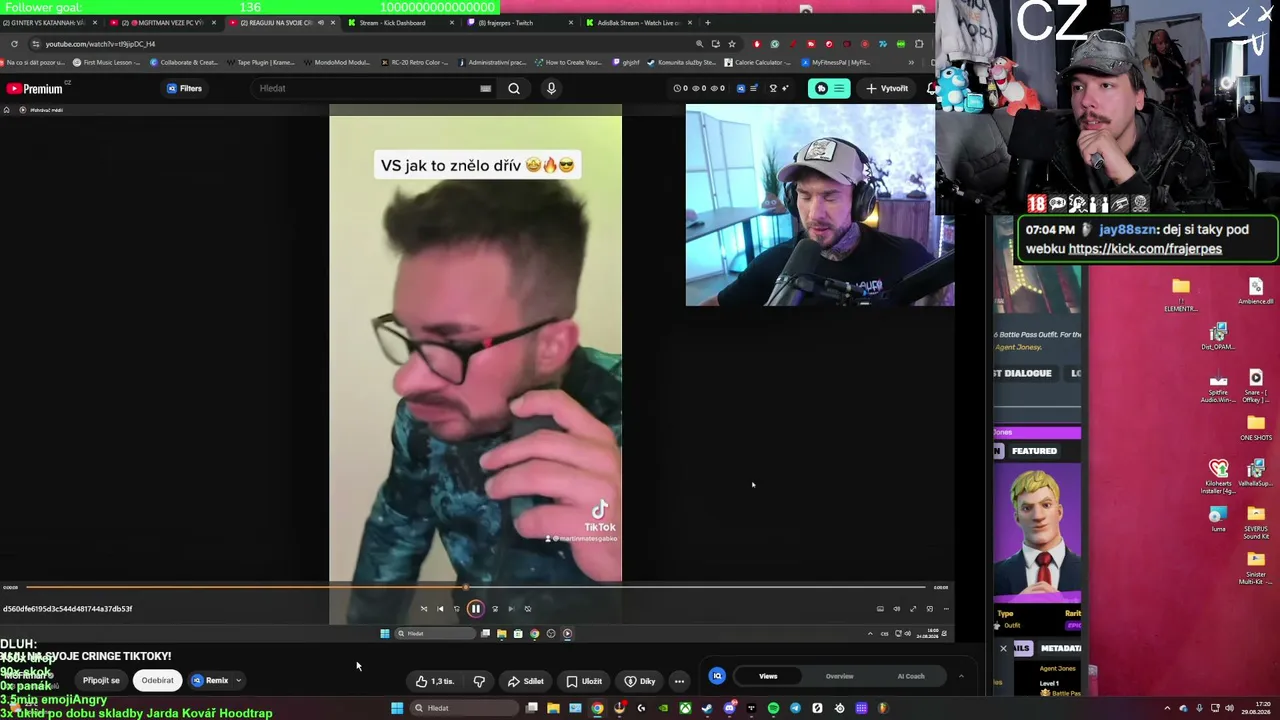Open the ONE SHOTS folder on the desktop
The width and height of the screenshot is (1280, 720).
click(1256, 428)
